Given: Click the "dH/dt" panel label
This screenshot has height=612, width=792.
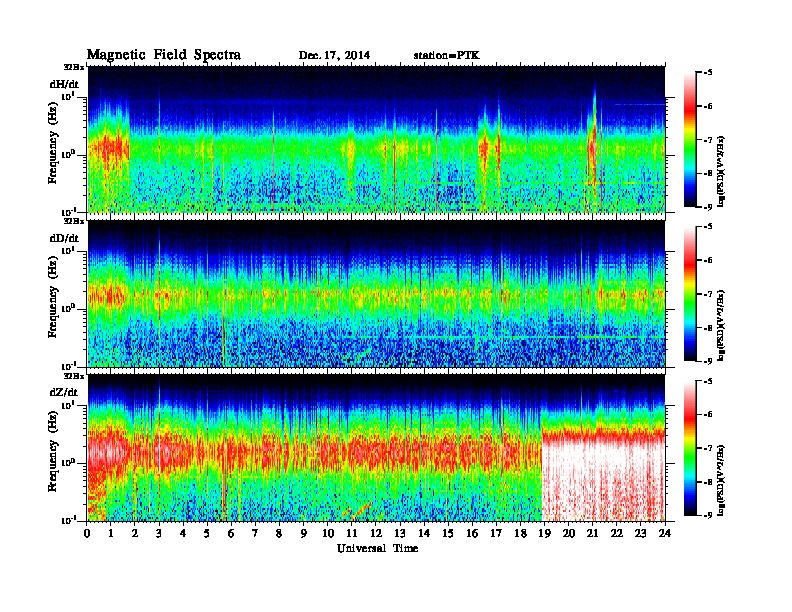Looking at the screenshot, I should point(64,84).
